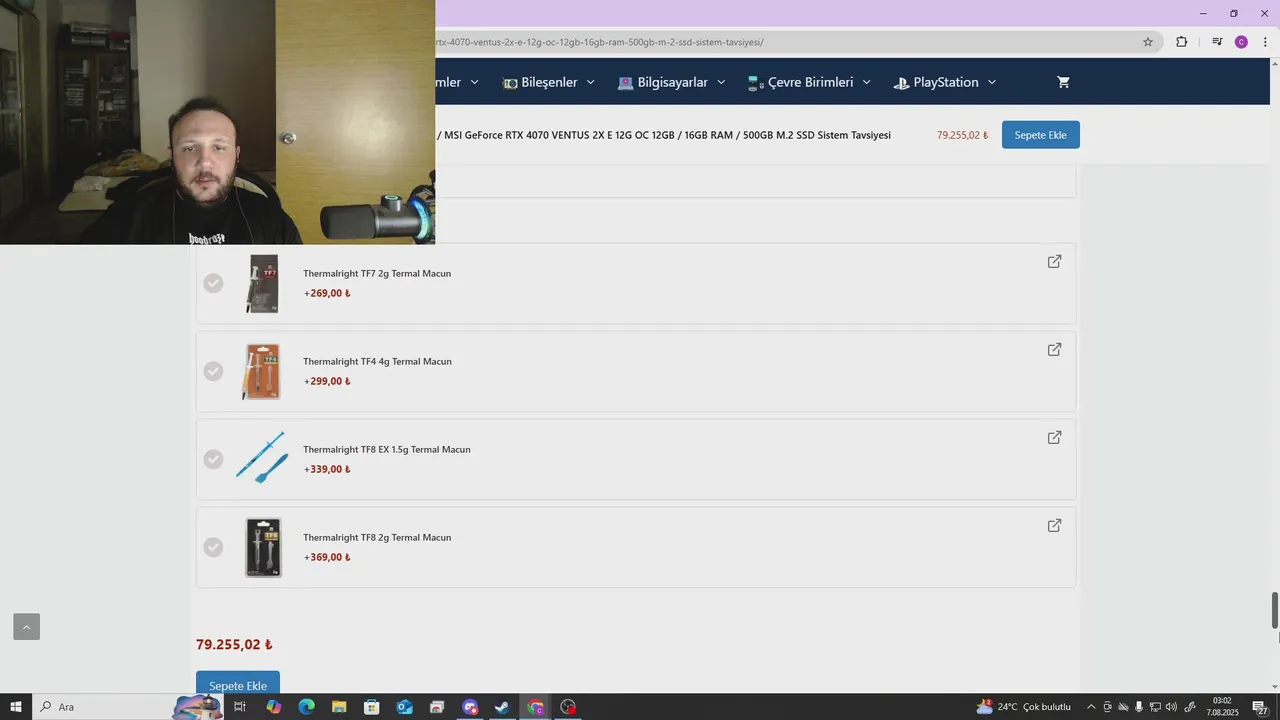This screenshot has width=1280, height=720.
Task: Open external link for Thermalright TF4 4g
Action: coord(1054,349)
